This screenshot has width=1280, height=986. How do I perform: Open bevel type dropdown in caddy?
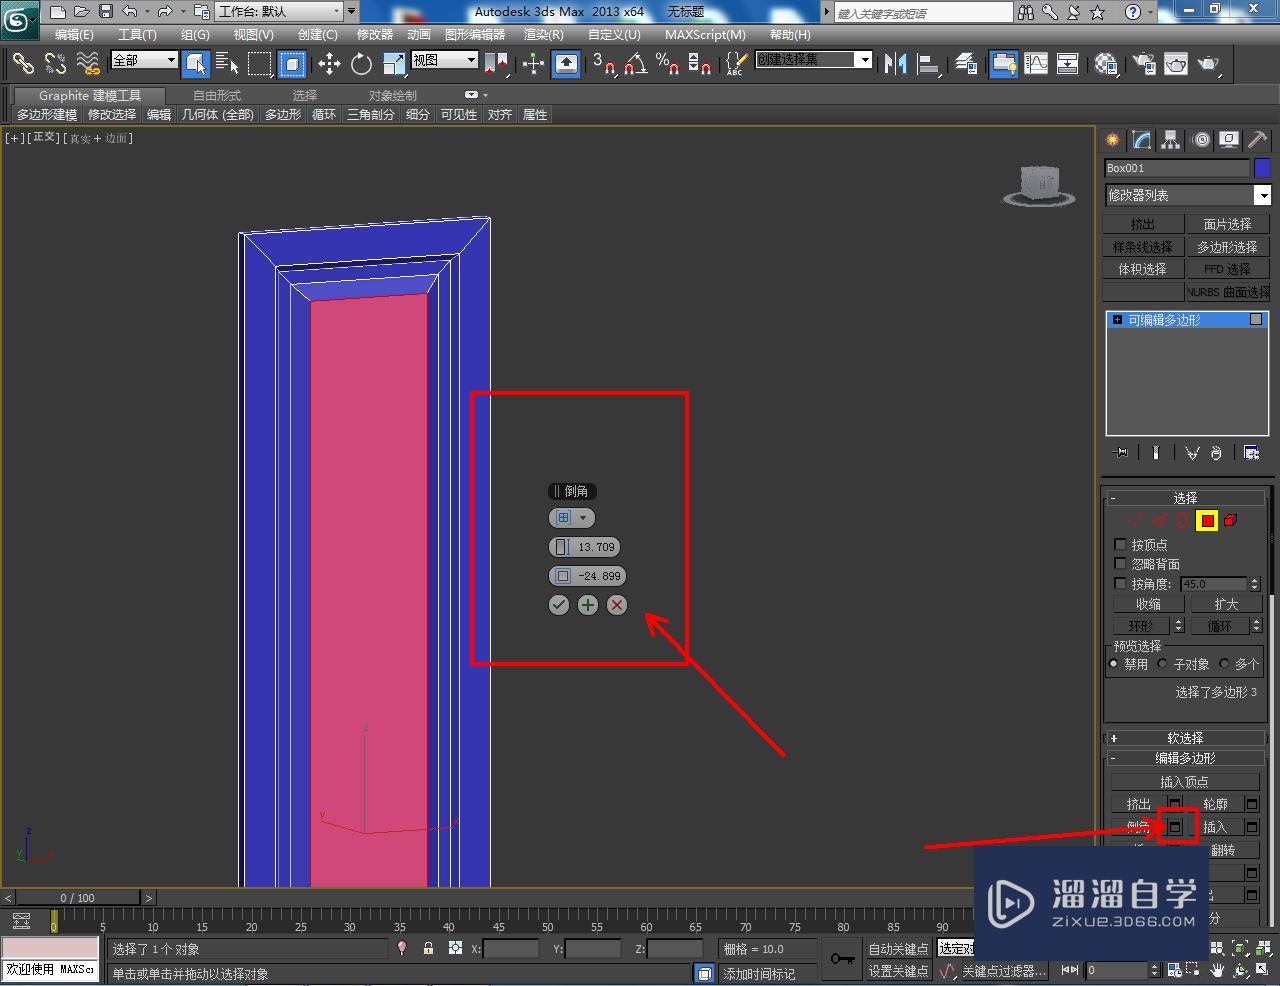(572, 518)
